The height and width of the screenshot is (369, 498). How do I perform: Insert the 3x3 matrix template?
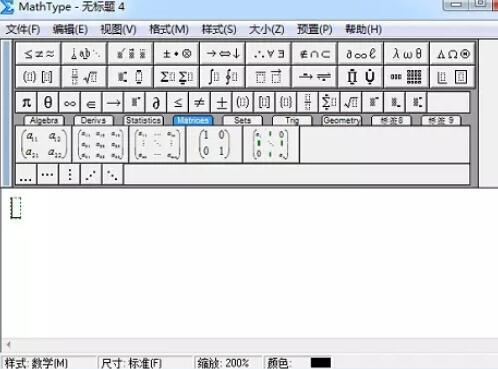(101, 144)
